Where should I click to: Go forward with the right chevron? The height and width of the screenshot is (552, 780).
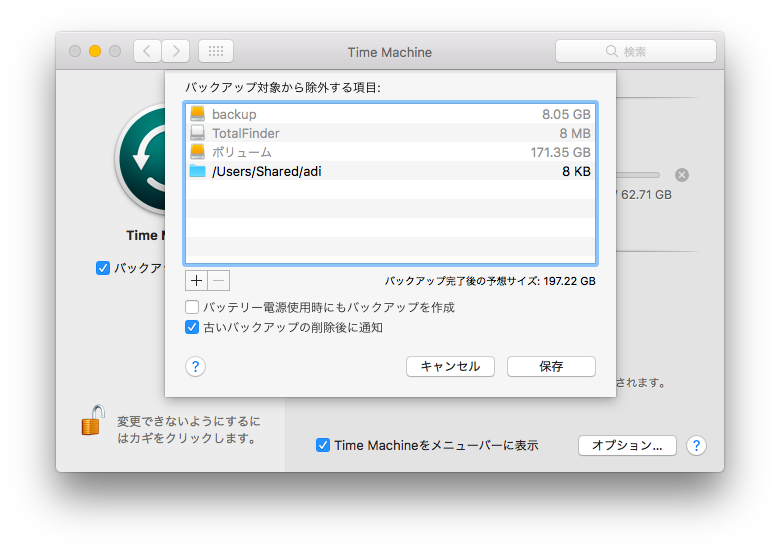pos(176,51)
